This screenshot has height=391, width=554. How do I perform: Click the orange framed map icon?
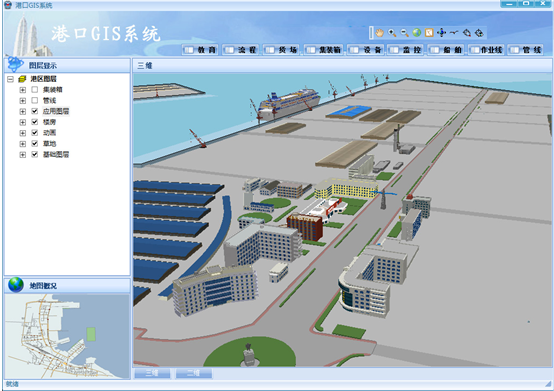pos(429,33)
